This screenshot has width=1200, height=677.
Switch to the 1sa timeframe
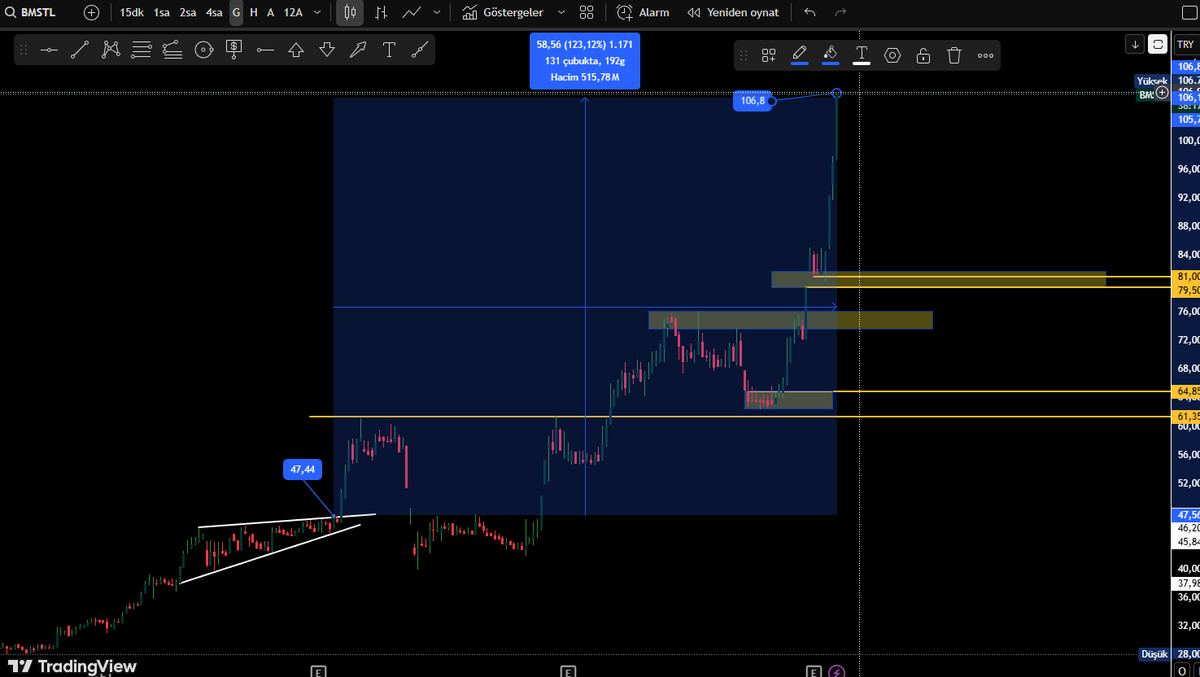(161, 13)
